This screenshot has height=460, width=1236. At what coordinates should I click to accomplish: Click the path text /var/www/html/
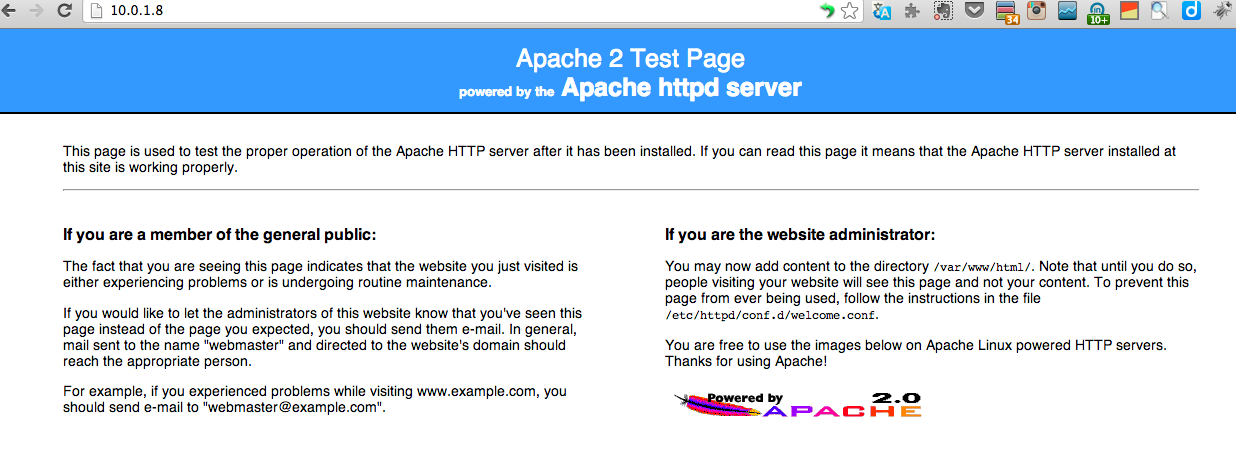(985, 267)
